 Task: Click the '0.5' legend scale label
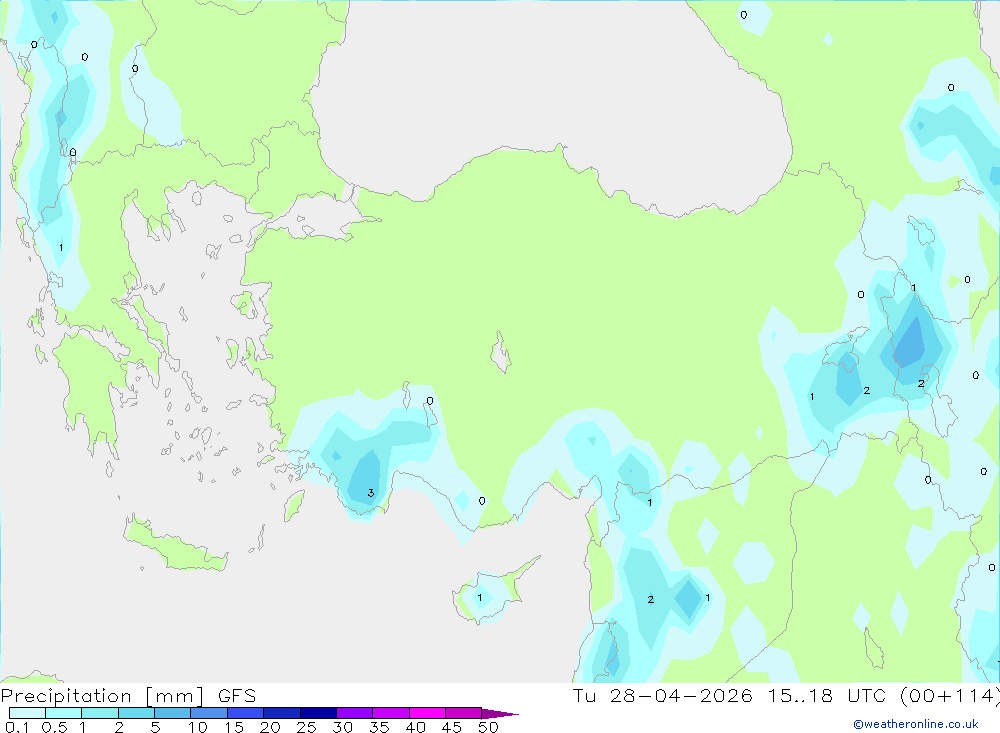coord(54,727)
